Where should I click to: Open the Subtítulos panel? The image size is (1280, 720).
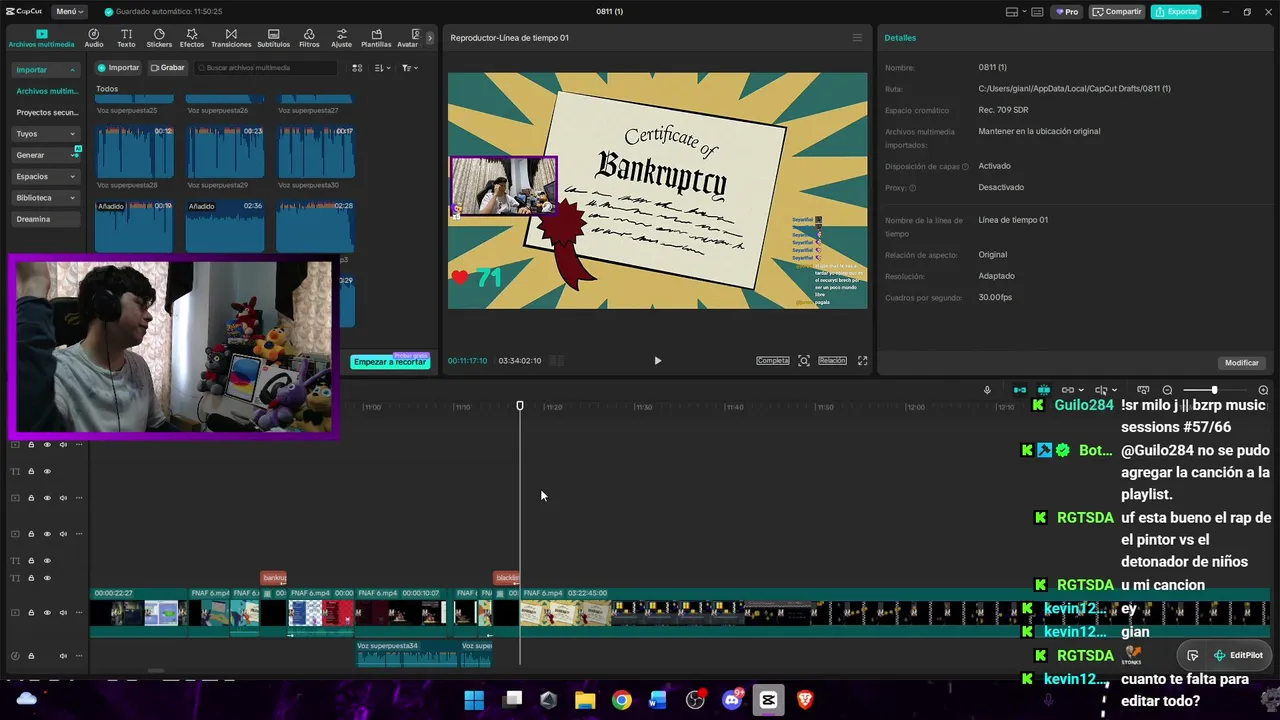pyautogui.click(x=273, y=38)
